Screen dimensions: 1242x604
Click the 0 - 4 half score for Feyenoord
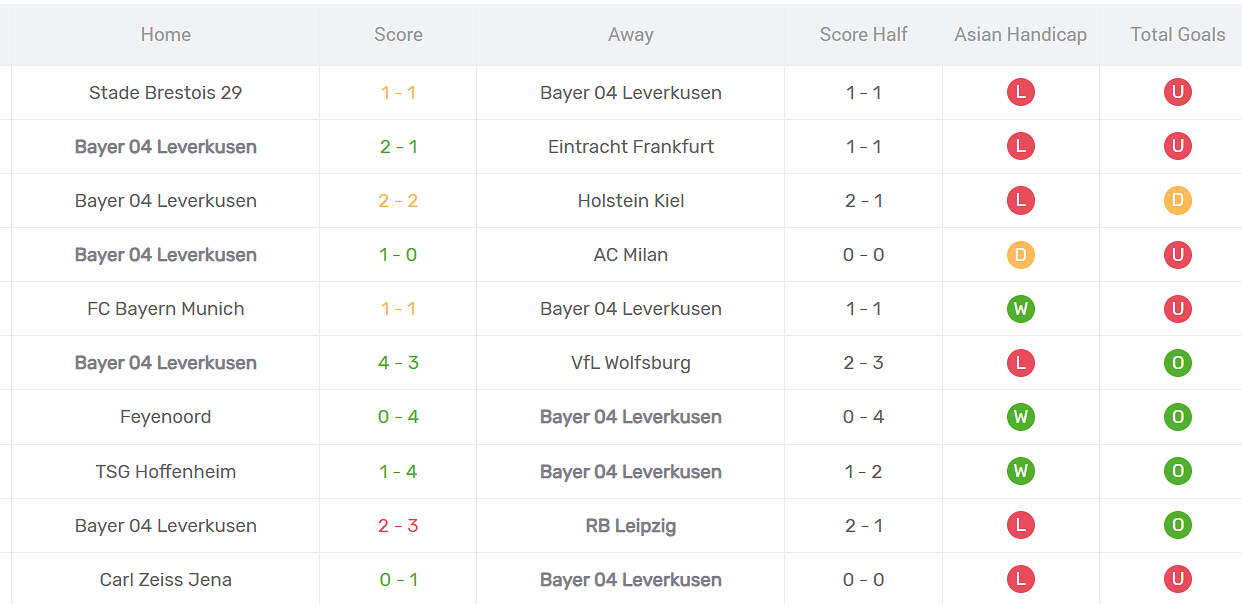863,417
